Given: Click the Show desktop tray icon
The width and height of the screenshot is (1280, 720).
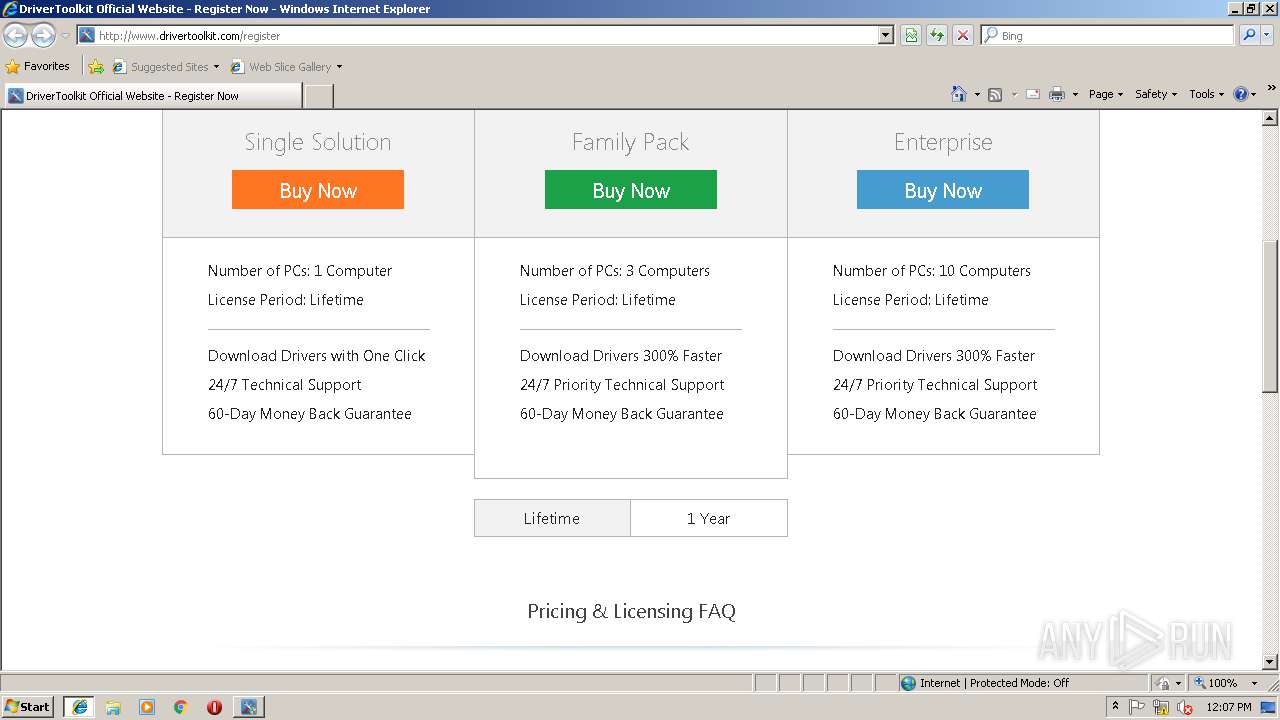Looking at the screenshot, I should coord(1269,707).
